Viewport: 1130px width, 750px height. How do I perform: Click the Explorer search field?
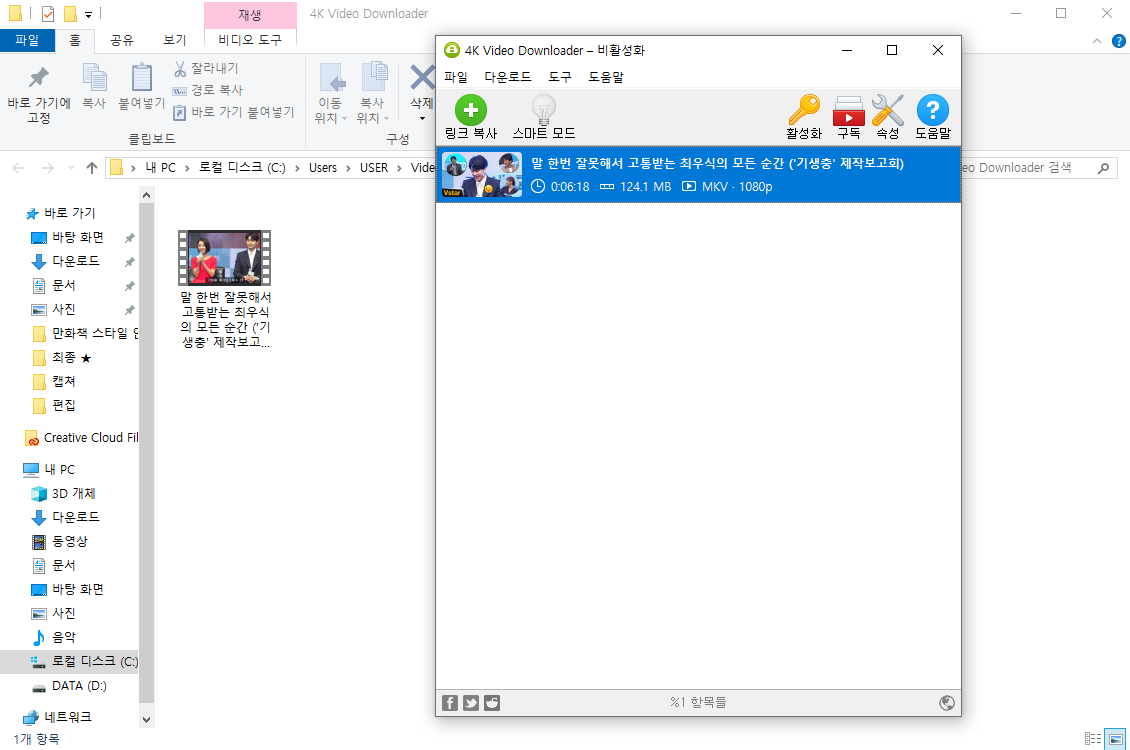point(1038,168)
